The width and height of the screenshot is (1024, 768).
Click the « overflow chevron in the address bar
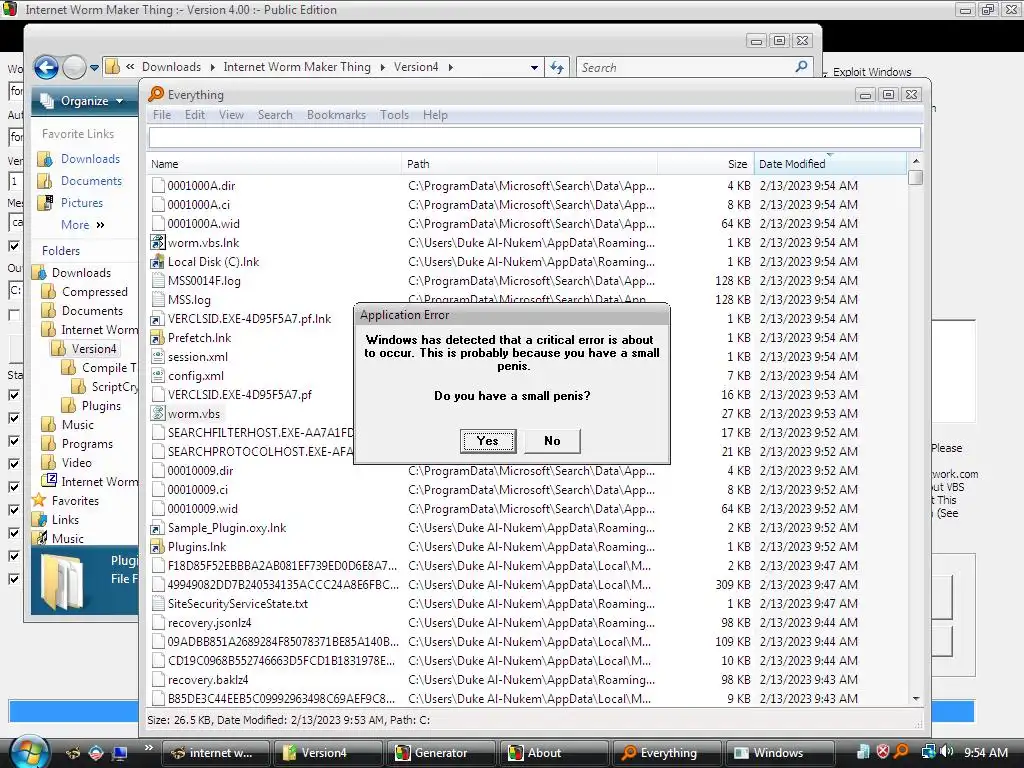(130, 67)
